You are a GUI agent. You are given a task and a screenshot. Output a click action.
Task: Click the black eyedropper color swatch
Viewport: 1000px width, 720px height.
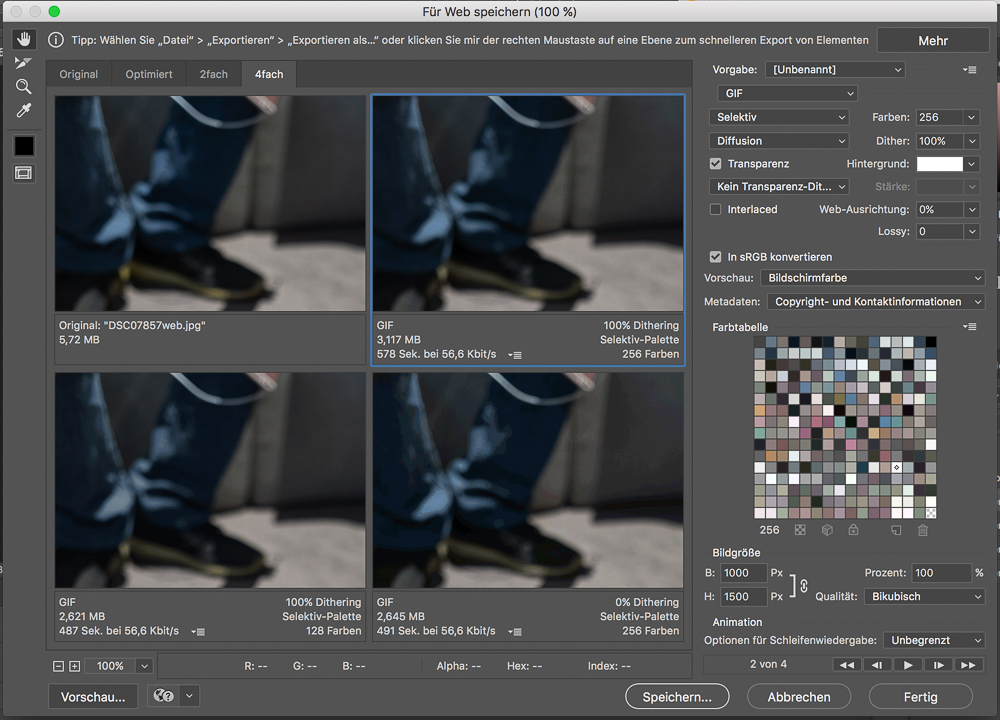point(24,146)
